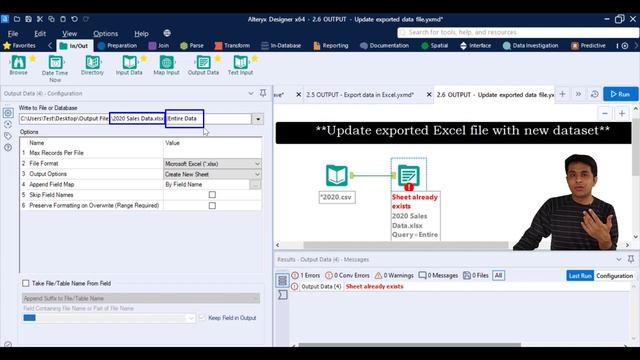
Task: Select the Map Input tool icon
Action: click(x=167, y=62)
